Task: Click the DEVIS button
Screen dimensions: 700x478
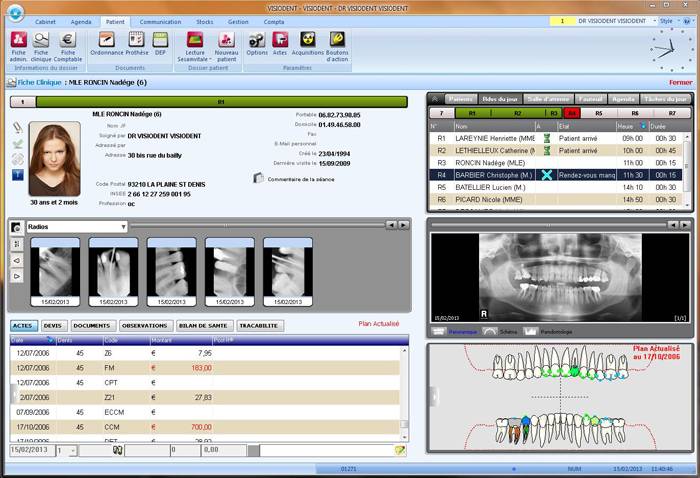Action: (53, 325)
